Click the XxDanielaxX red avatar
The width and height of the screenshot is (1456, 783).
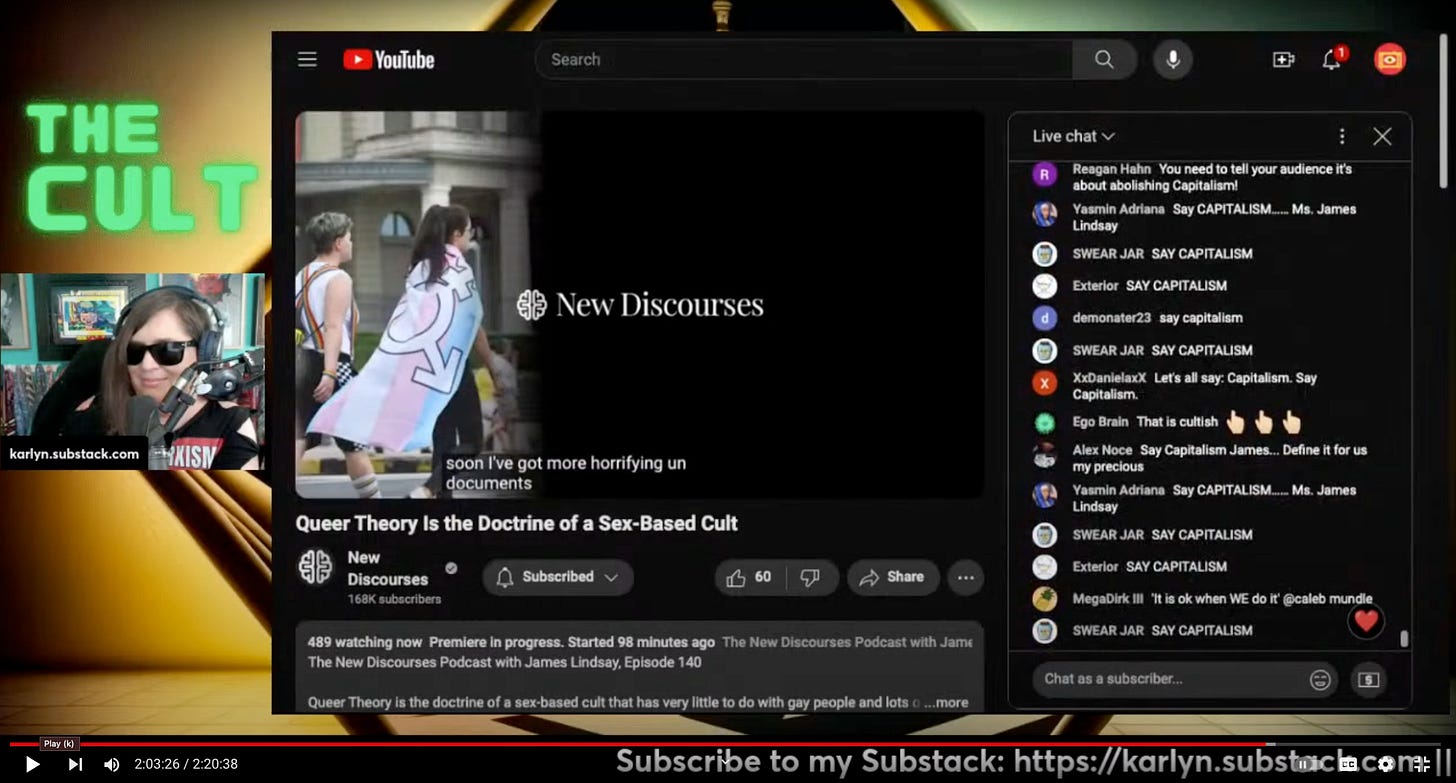1044,383
